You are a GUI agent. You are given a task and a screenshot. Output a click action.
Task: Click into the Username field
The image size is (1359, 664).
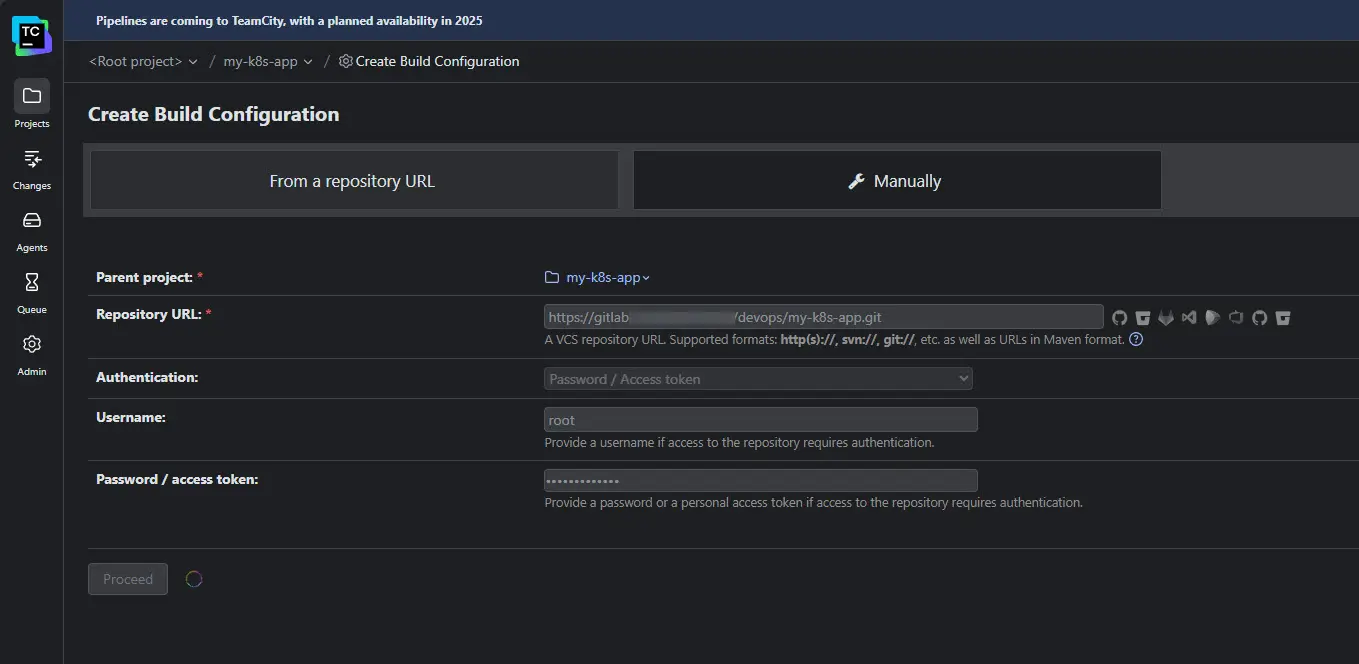760,420
